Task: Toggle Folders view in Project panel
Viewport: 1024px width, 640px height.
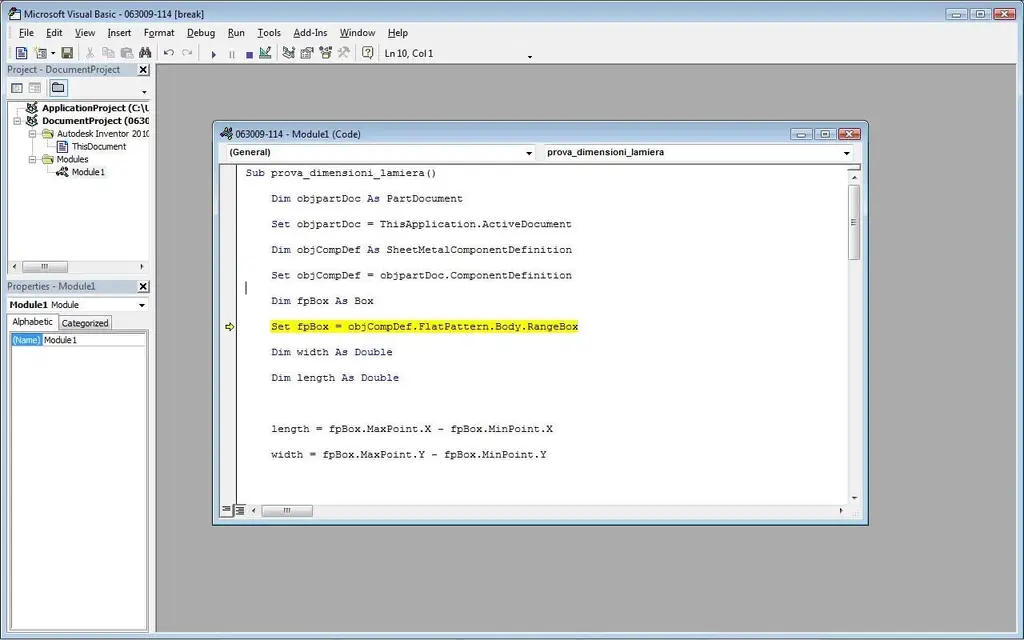Action: point(58,88)
